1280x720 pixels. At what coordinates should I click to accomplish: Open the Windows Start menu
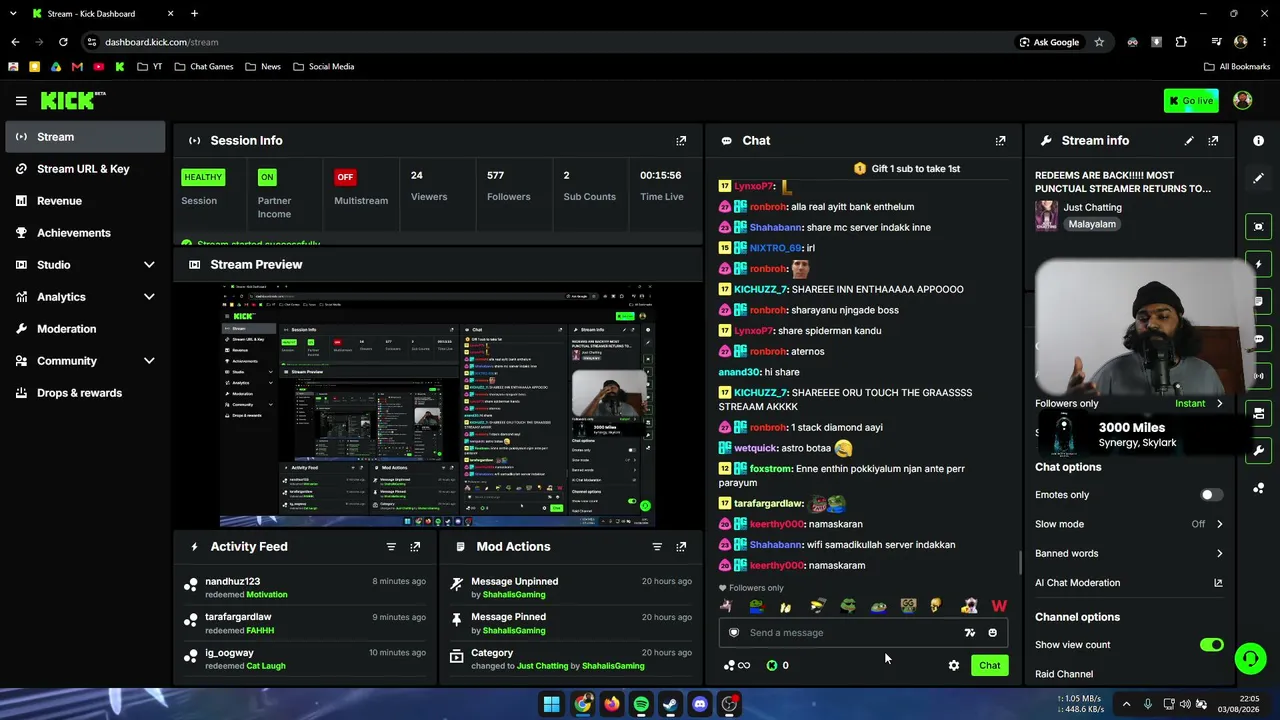tap(551, 704)
